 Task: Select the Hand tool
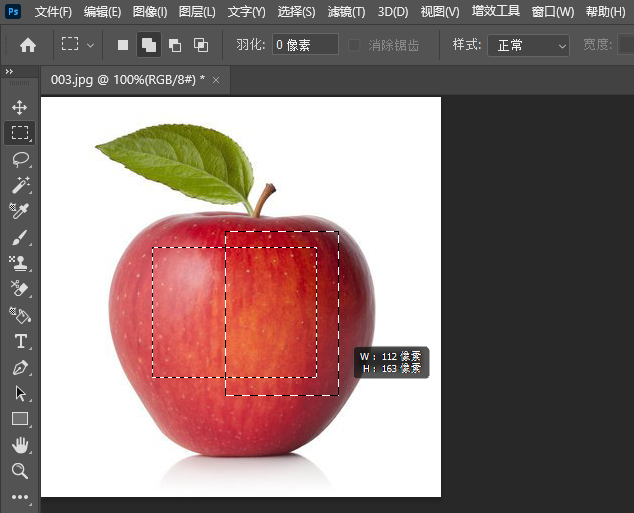point(19,445)
